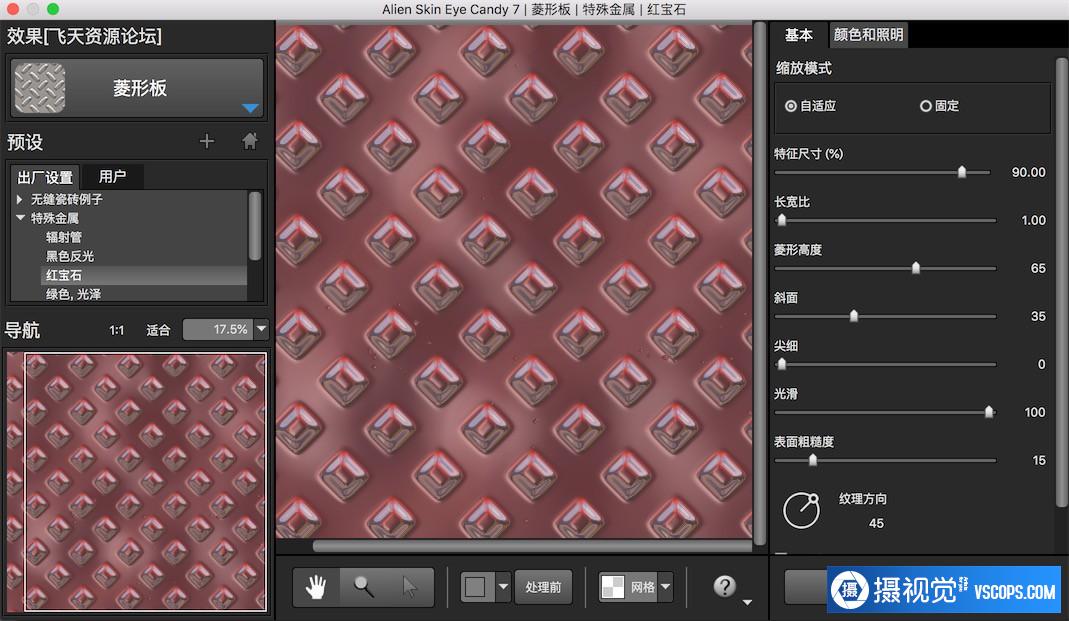Click the 表面粗糙度 value 15
Screen dimensions: 1069x621
1038,460
